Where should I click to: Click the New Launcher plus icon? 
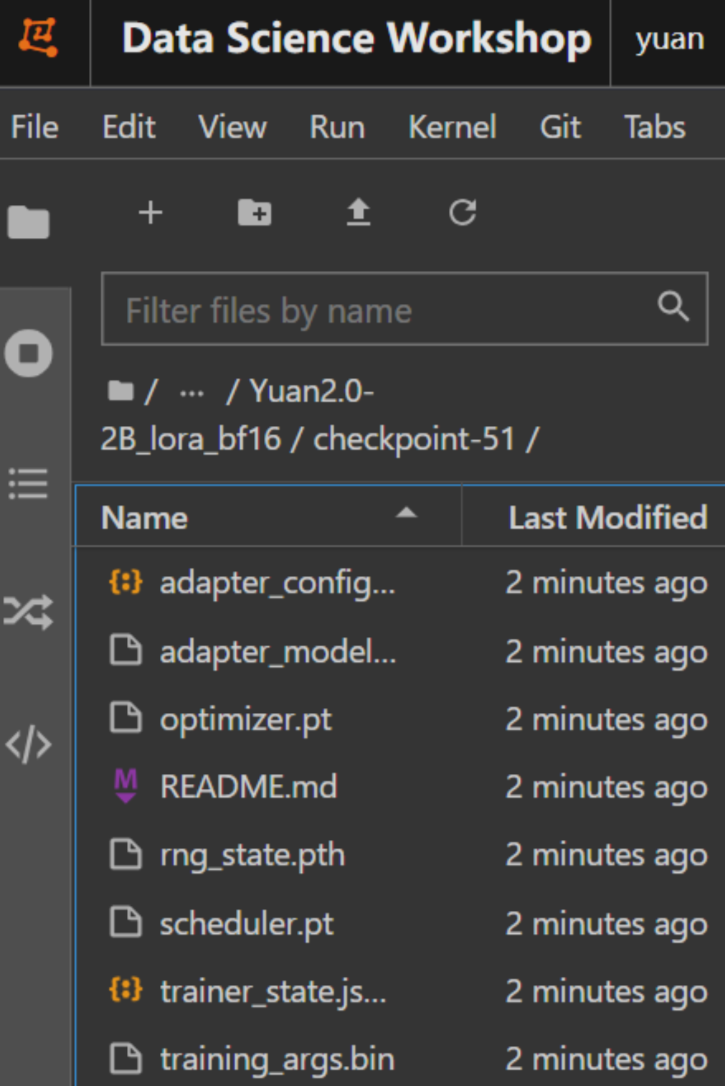[150, 213]
